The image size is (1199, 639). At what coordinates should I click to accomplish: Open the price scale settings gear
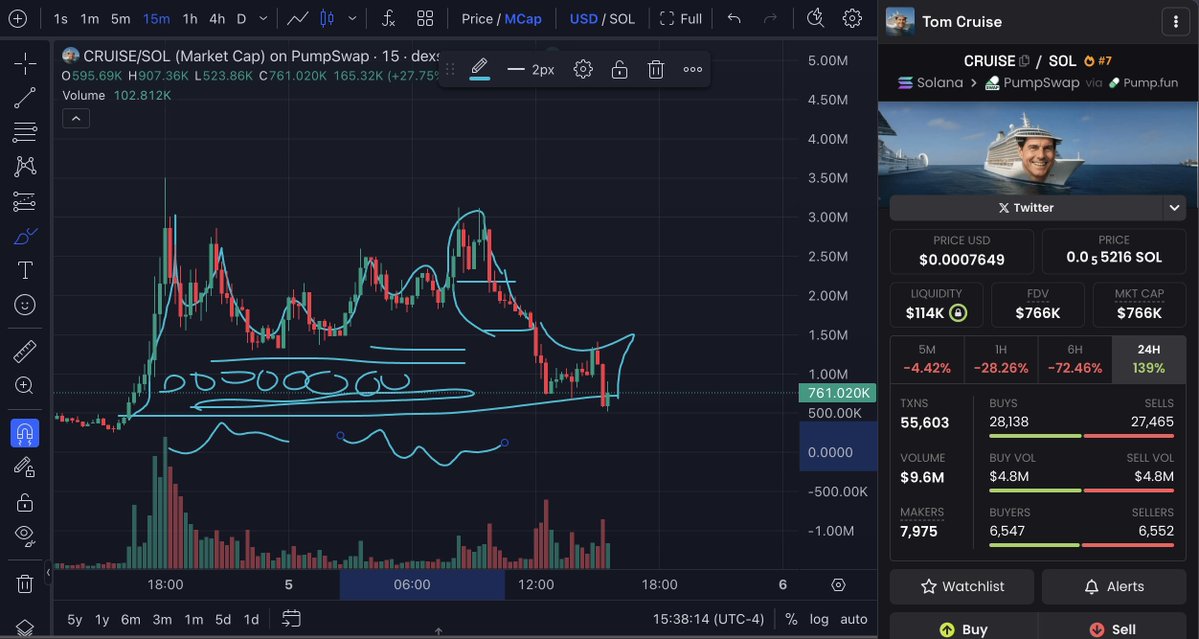point(838,585)
